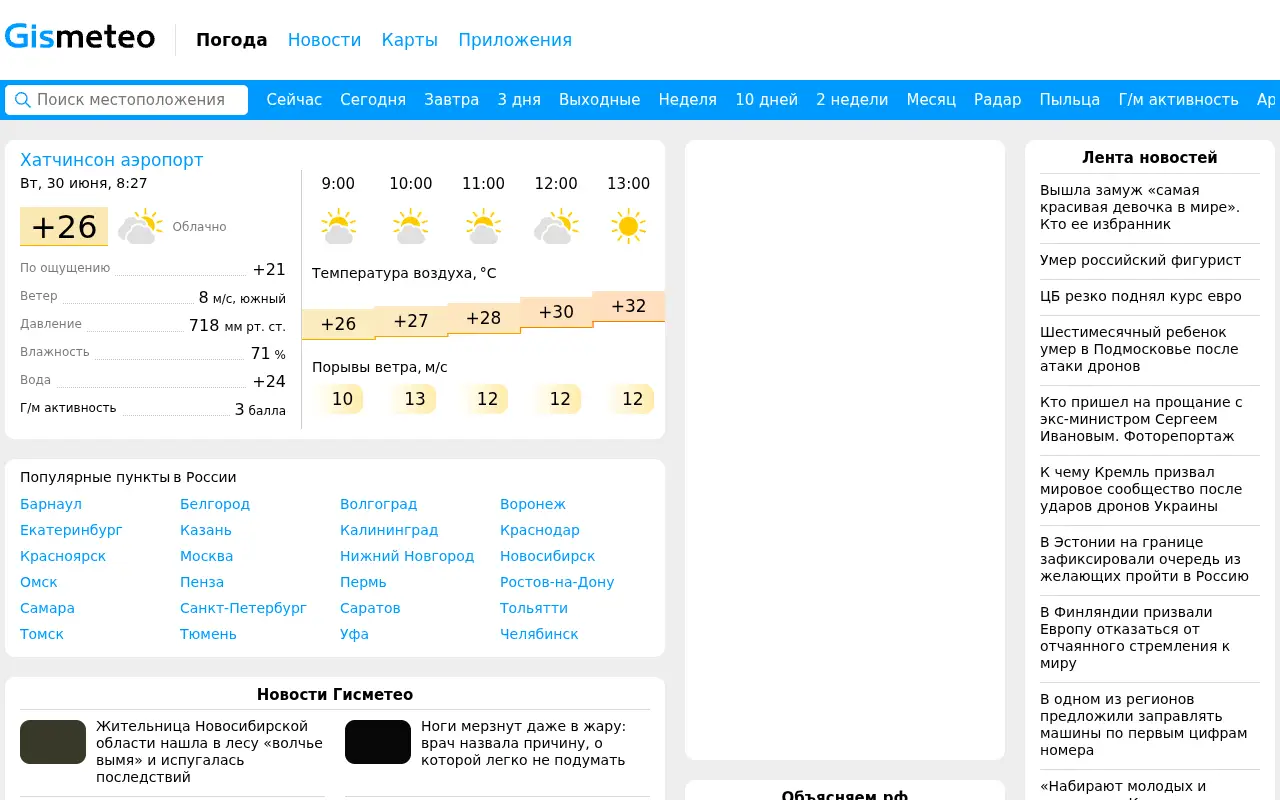Switch to the Сейчас tab
This screenshot has width=1280, height=800.
[294, 100]
